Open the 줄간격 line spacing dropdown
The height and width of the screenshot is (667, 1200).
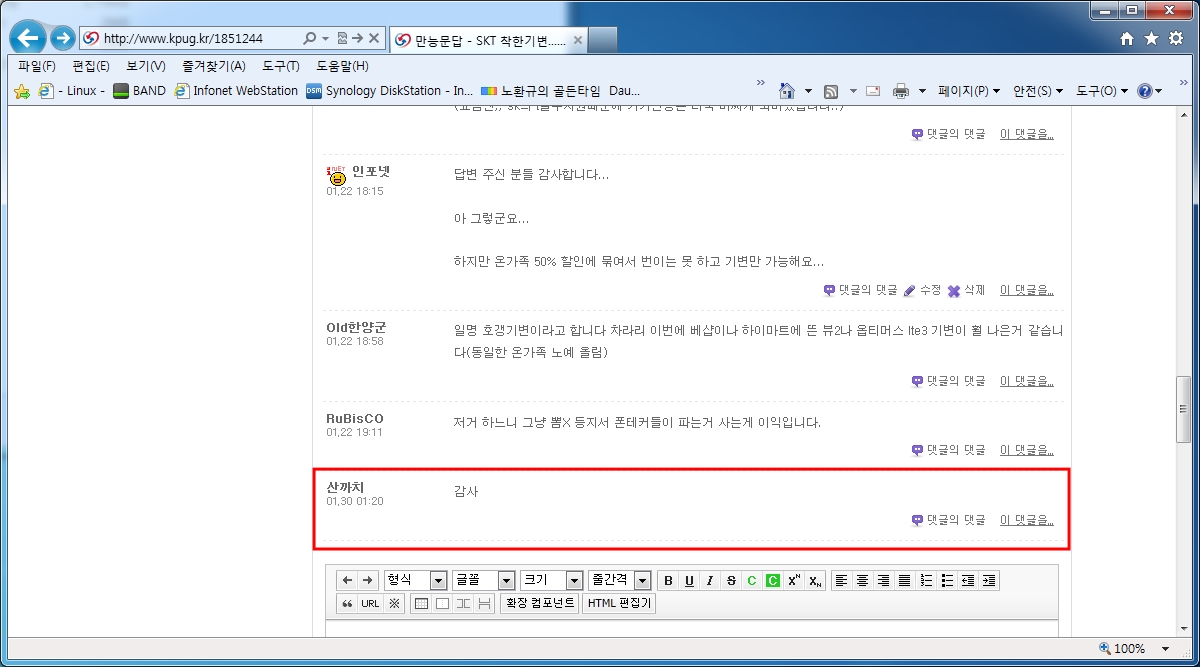tap(620, 580)
